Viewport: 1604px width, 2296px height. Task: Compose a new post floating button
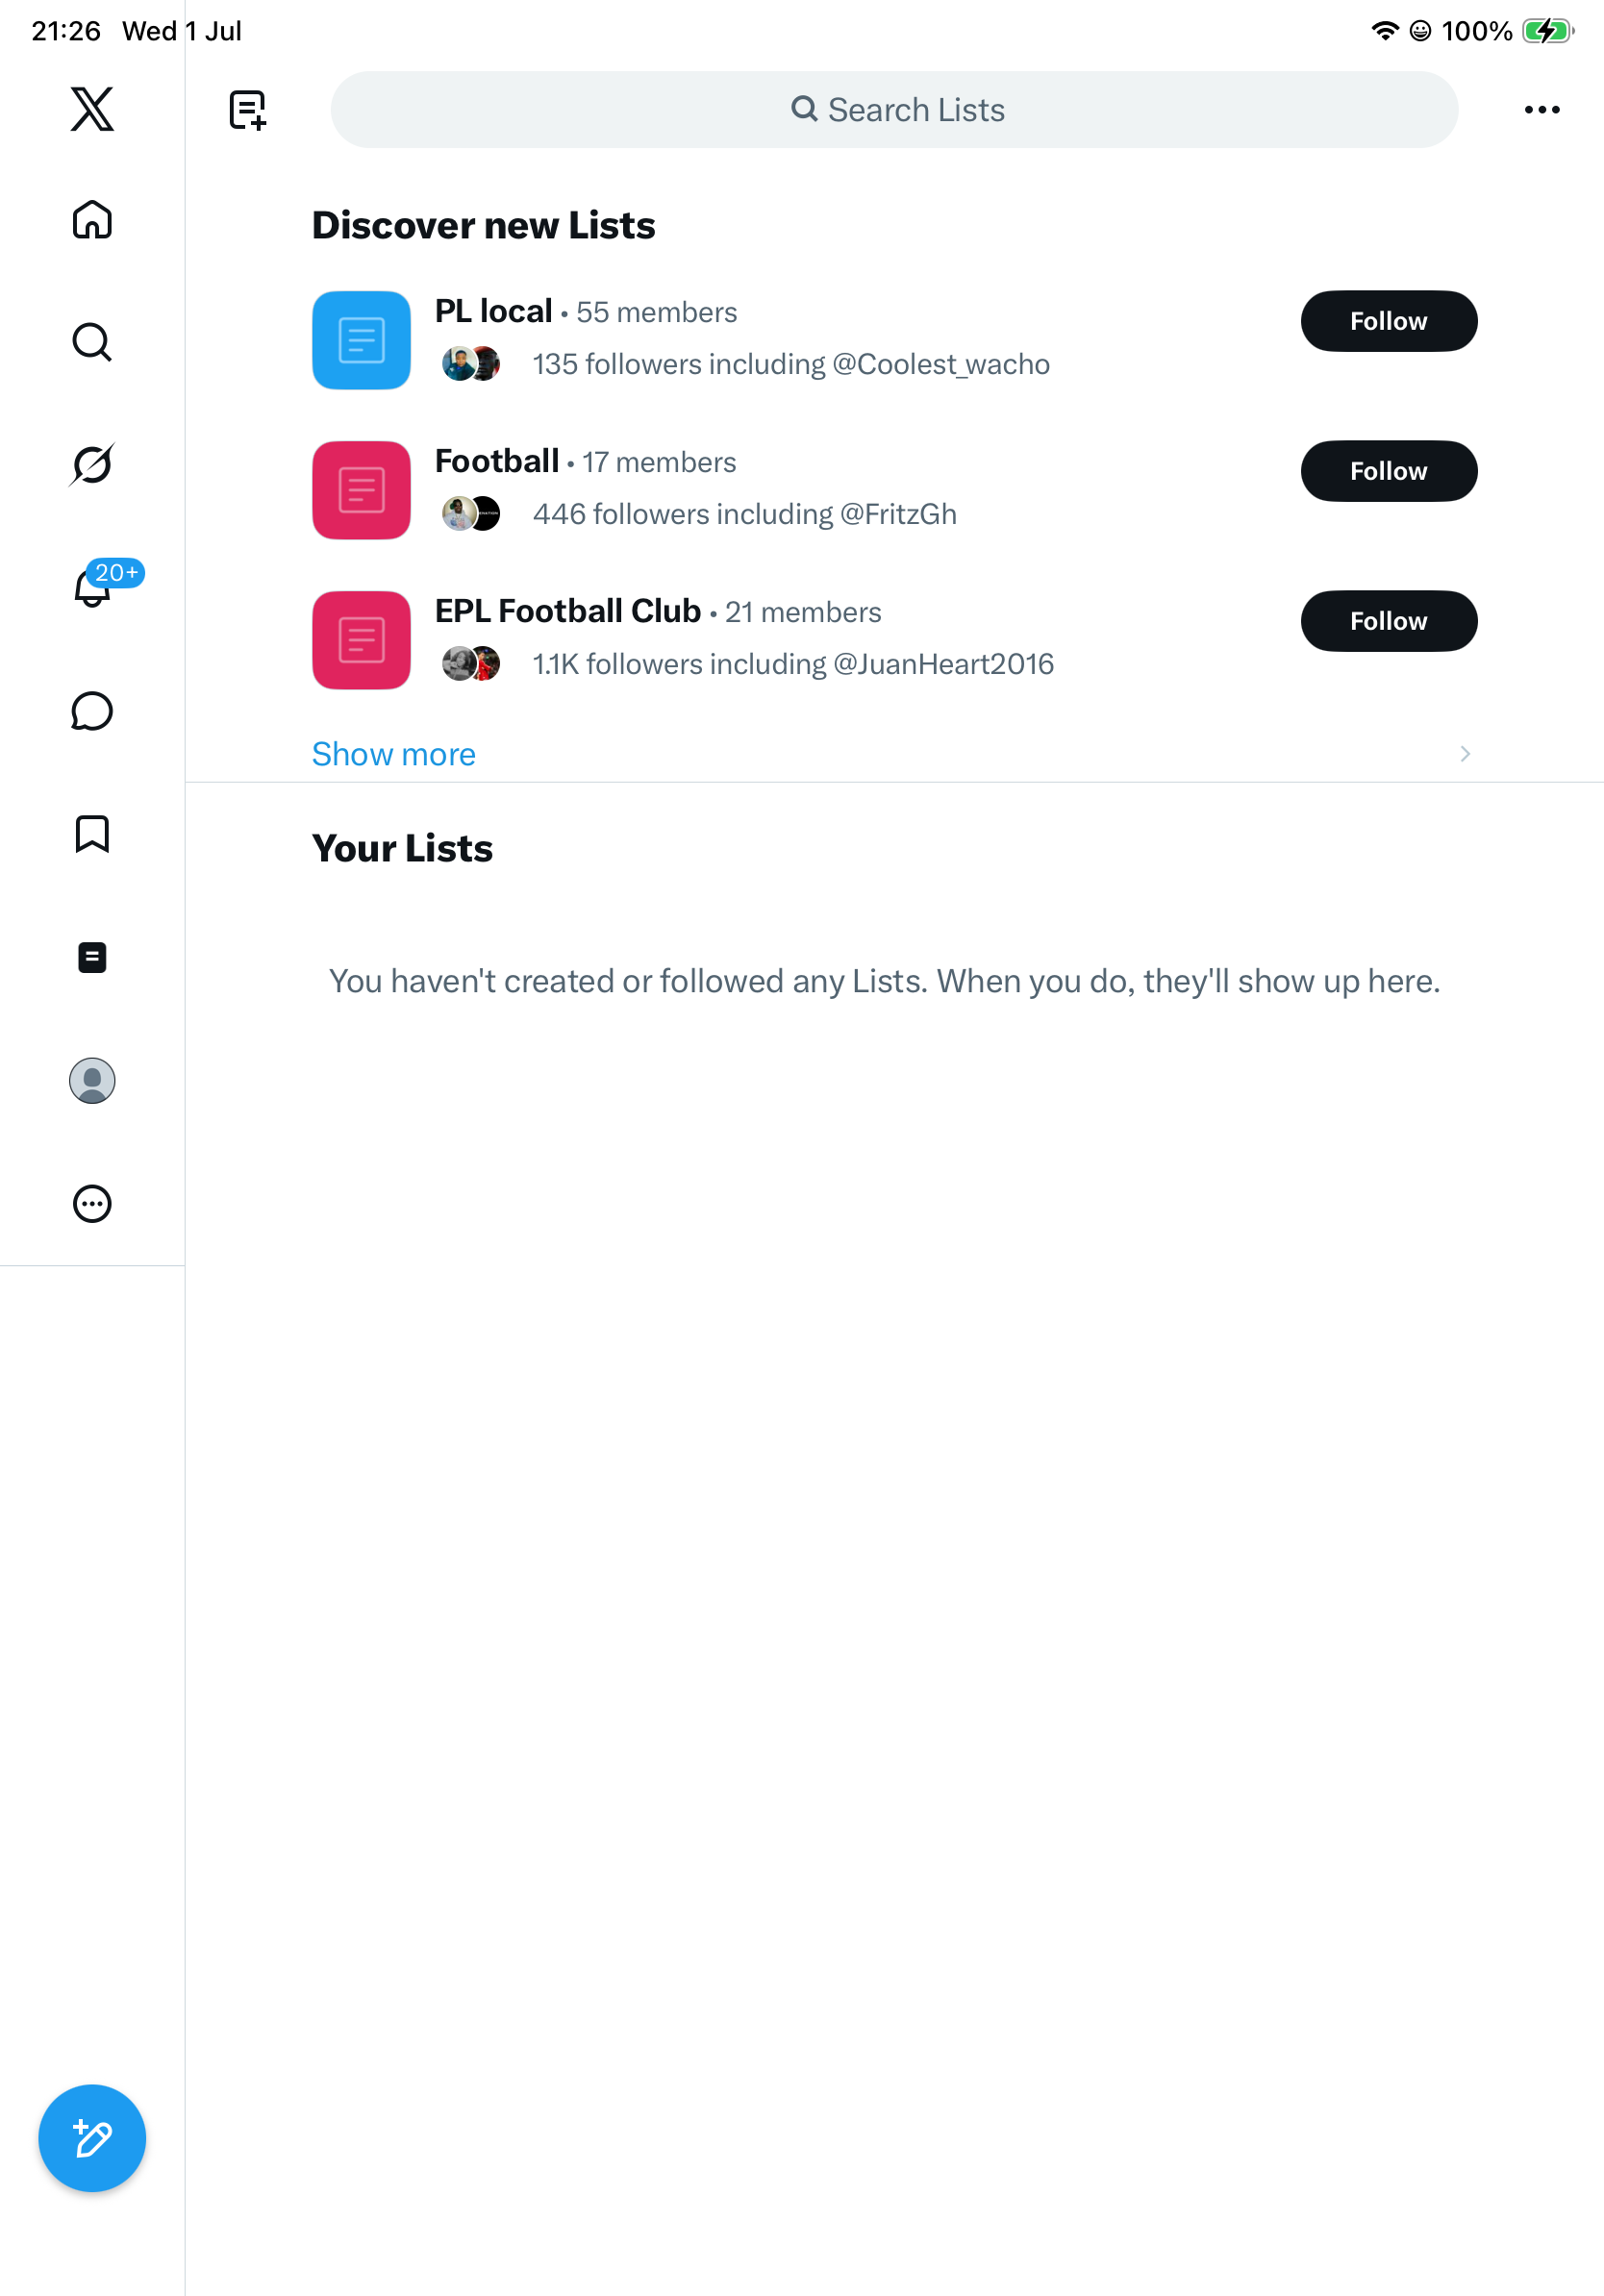(92, 2138)
